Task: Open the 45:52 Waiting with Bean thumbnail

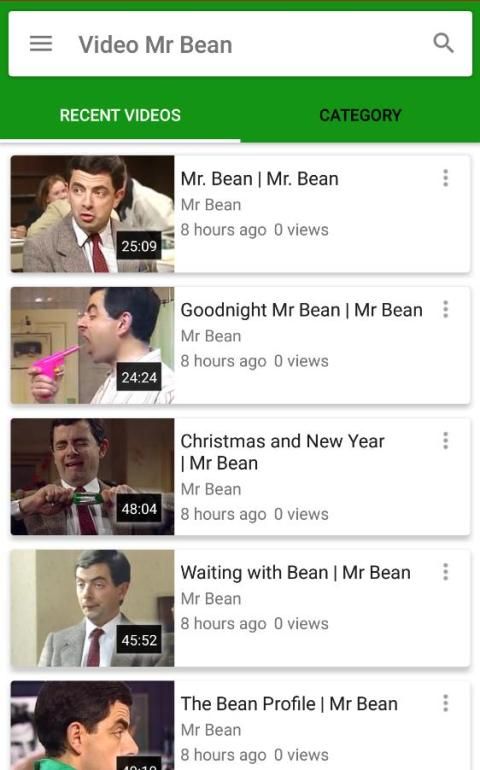Action: tap(92, 608)
